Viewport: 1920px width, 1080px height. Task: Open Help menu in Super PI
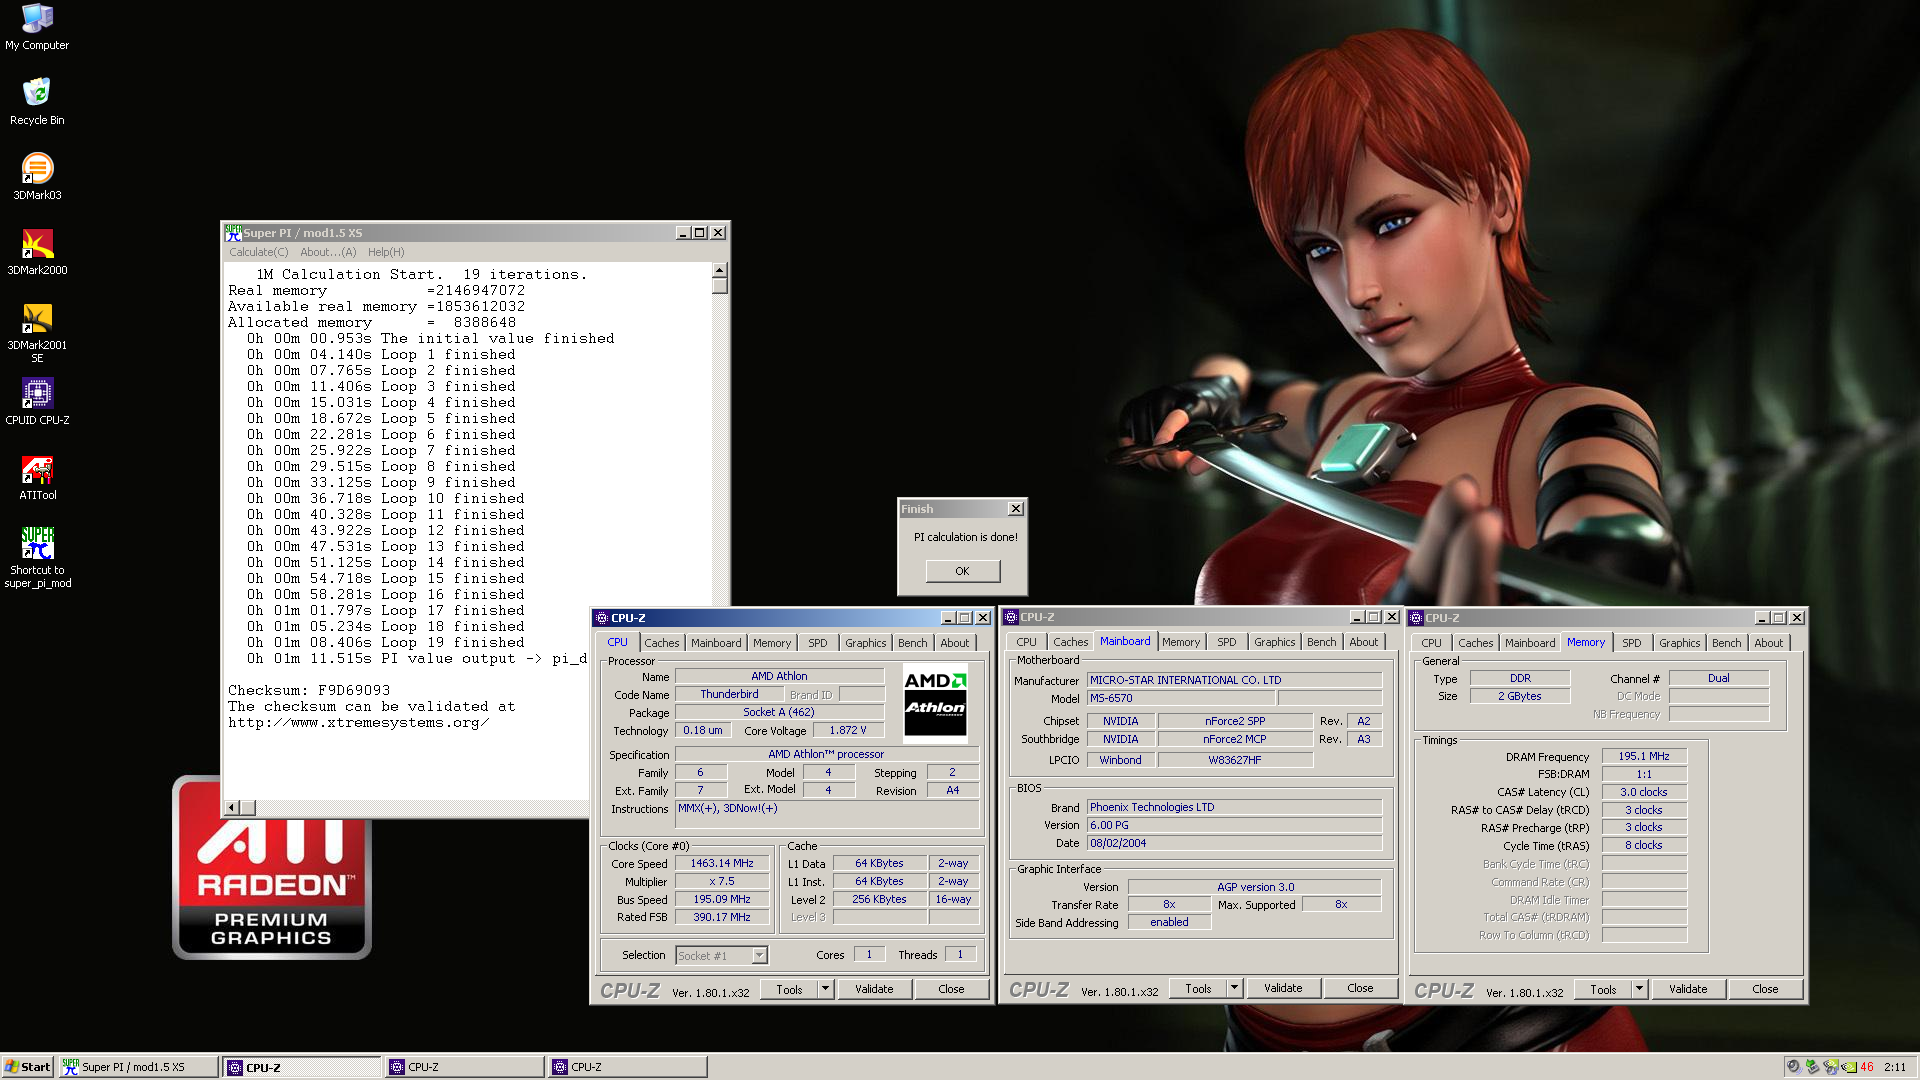click(386, 252)
